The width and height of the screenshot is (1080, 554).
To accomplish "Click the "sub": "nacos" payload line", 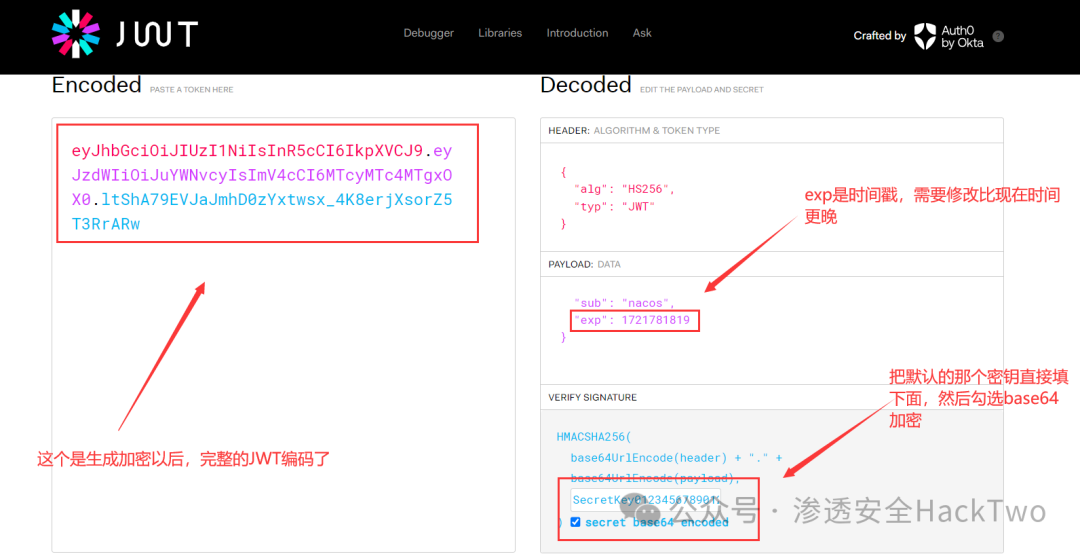I will pos(624,303).
